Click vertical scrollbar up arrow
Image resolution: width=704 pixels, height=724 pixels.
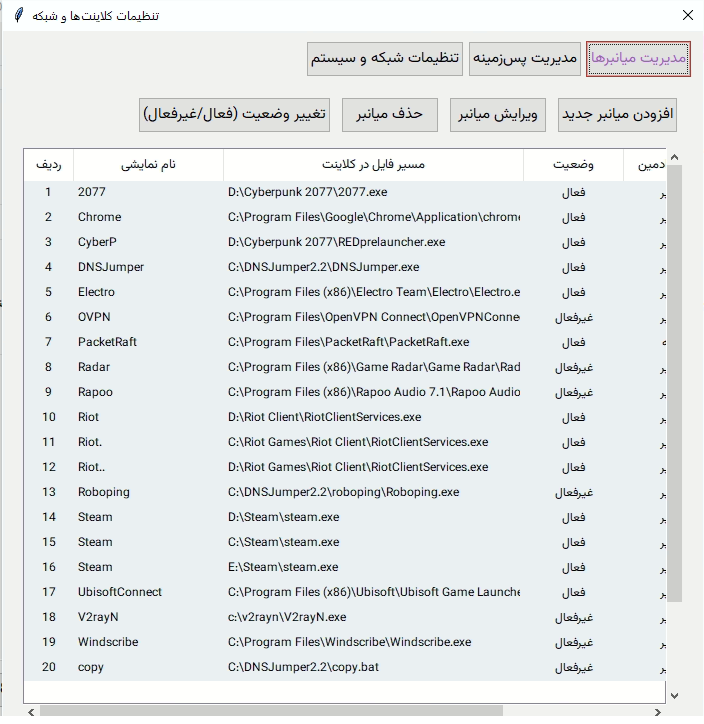[674, 157]
